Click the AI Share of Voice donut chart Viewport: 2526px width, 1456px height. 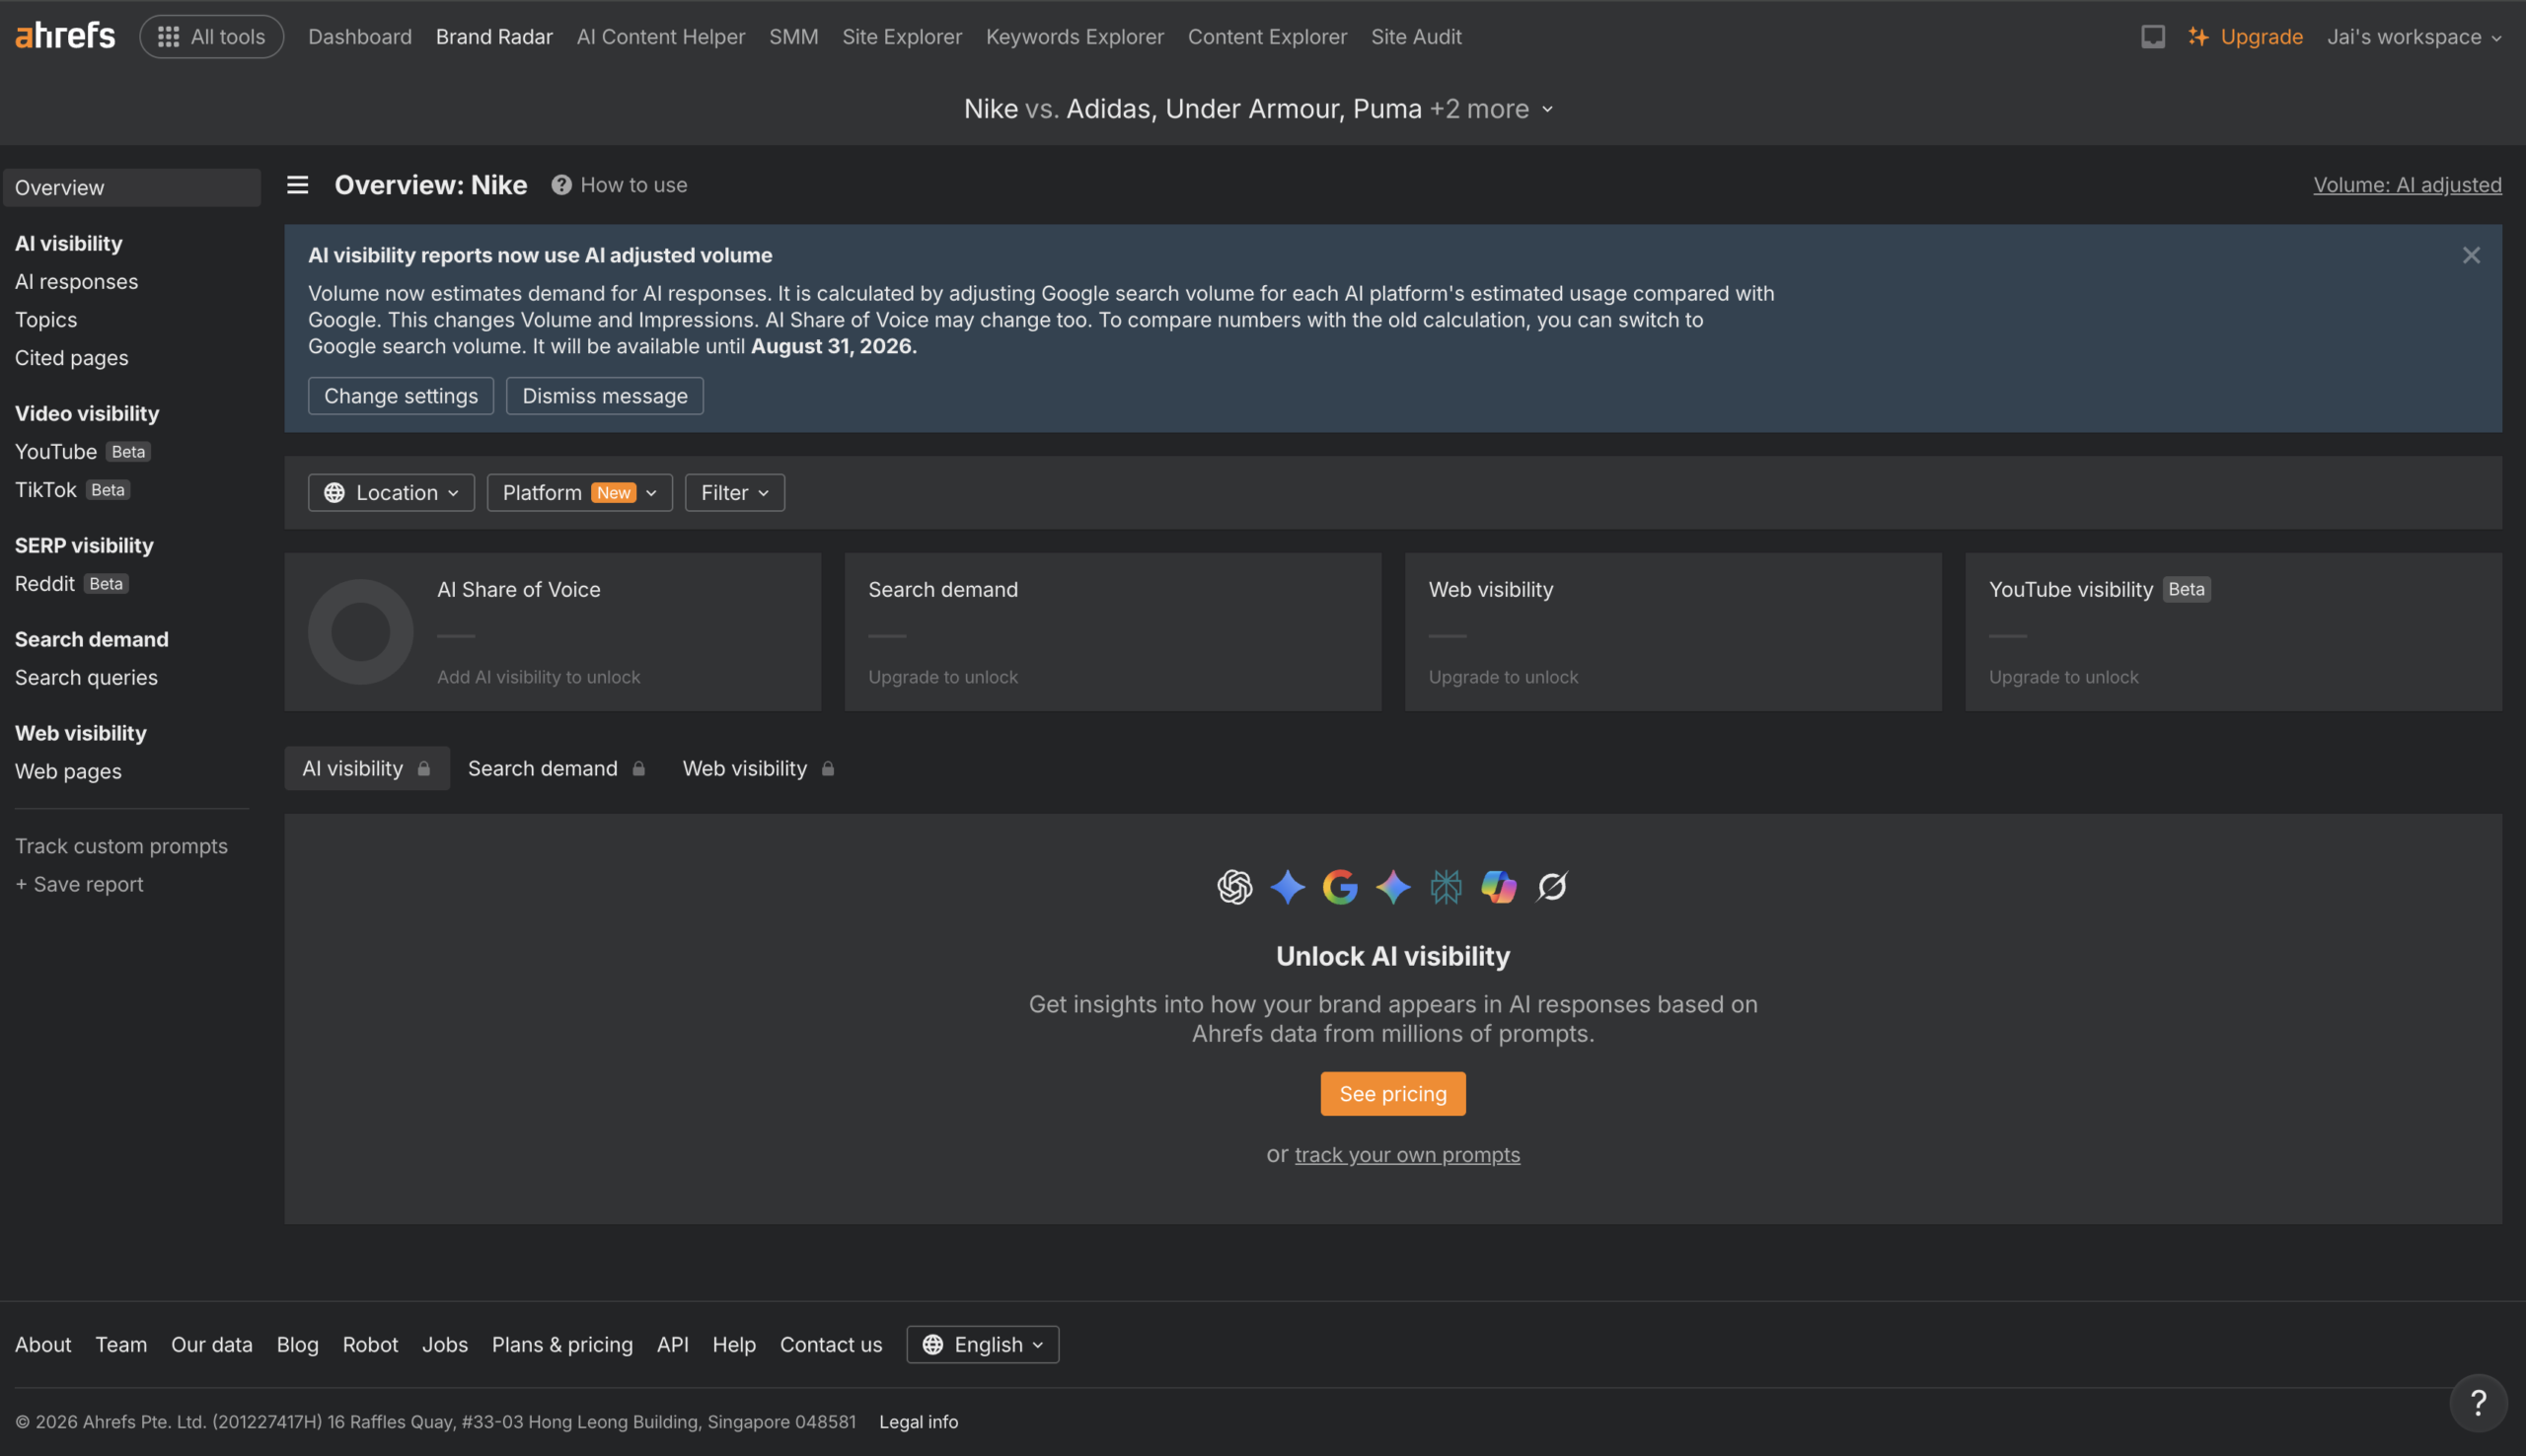pyautogui.click(x=360, y=632)
